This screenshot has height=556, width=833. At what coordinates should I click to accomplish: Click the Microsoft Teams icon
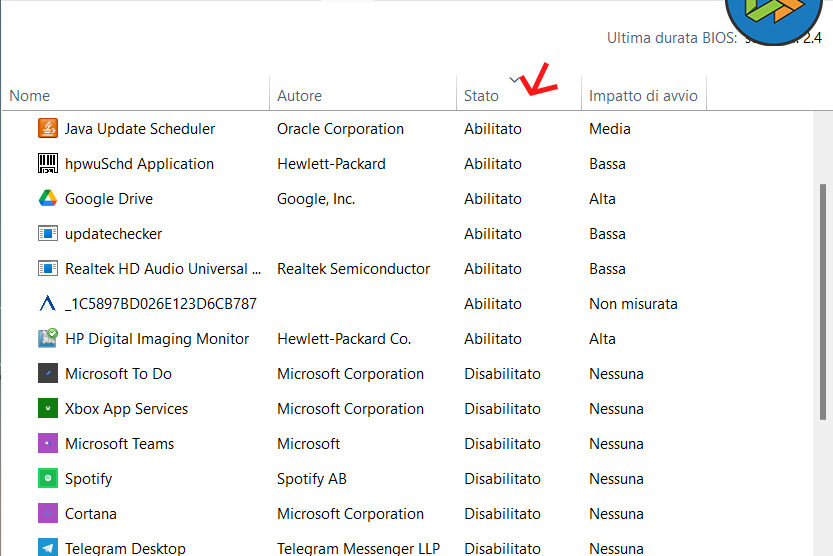pos(48,444)
